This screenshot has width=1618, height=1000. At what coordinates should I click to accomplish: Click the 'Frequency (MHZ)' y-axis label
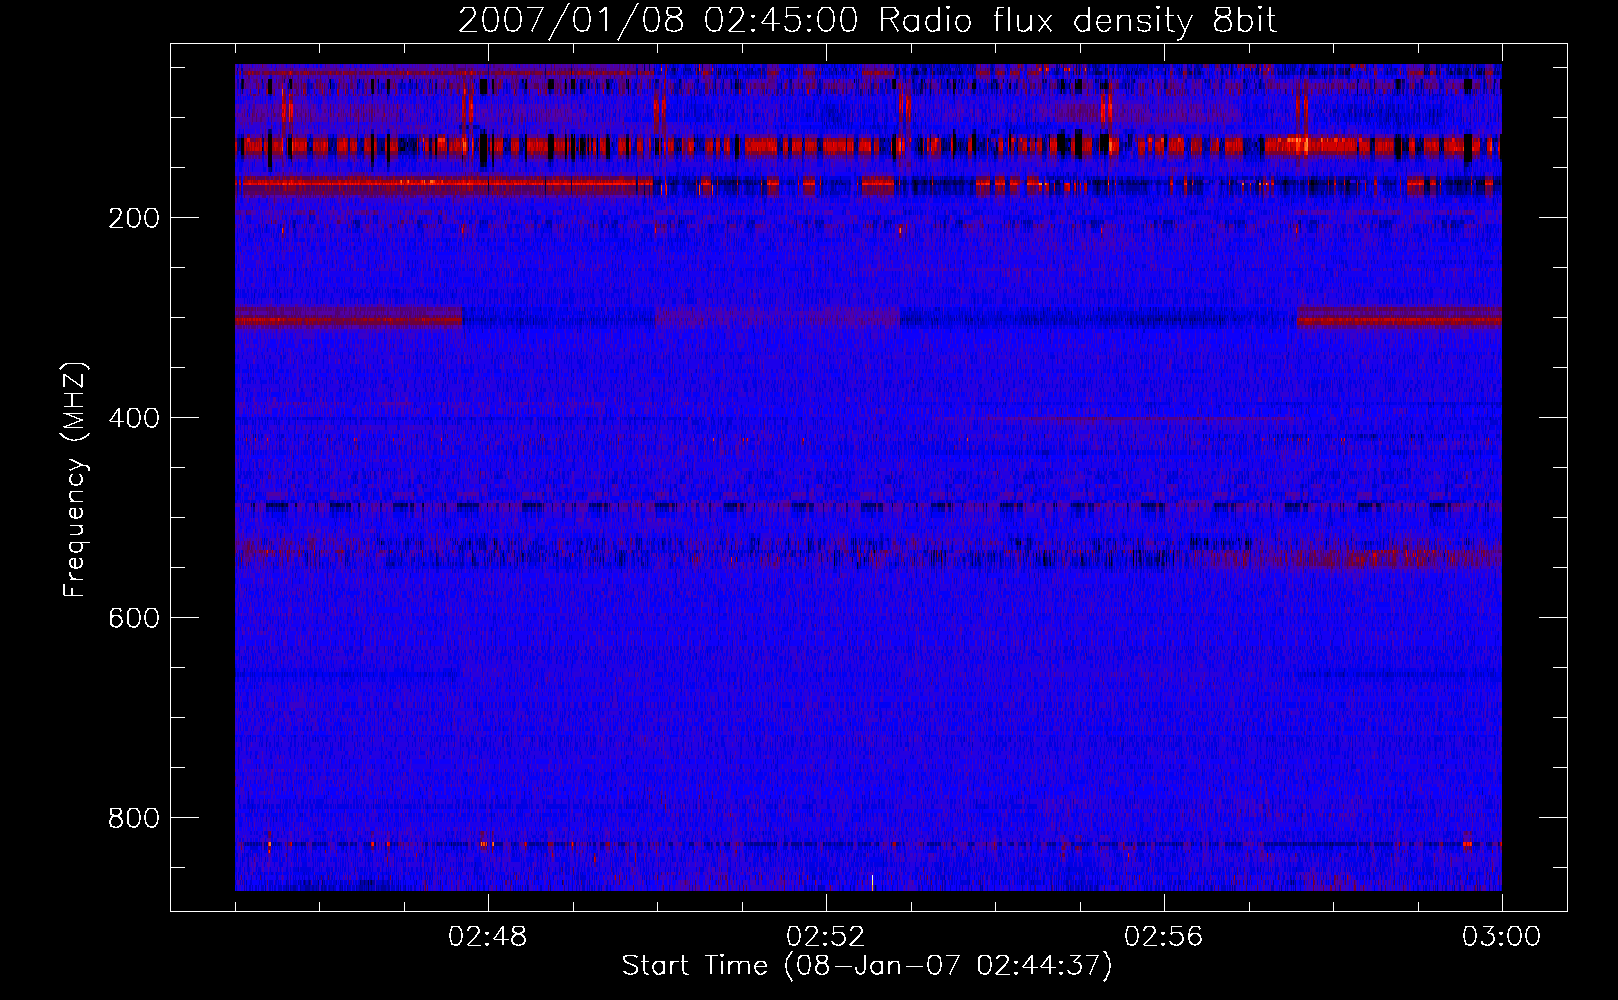tap(74, 480)
